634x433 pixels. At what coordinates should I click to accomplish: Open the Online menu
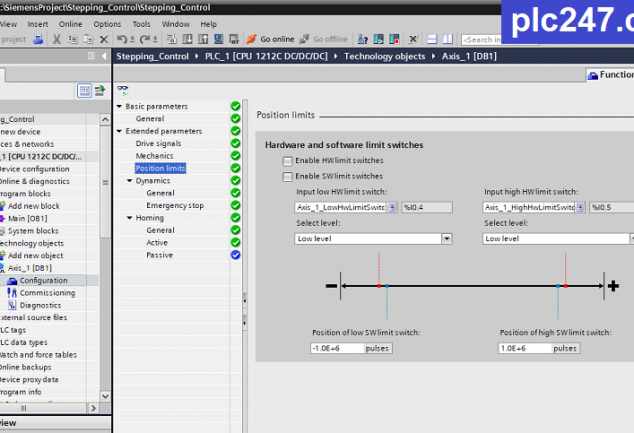click(70, 24)
